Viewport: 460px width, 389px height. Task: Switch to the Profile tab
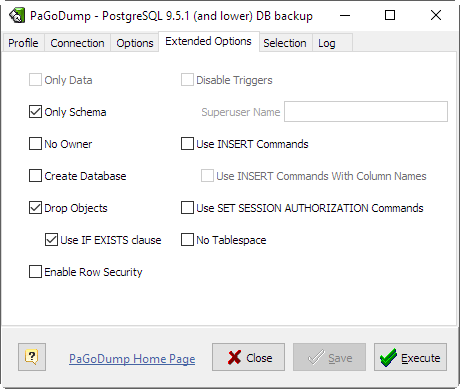pyautogui.click(x=23, y=43)
